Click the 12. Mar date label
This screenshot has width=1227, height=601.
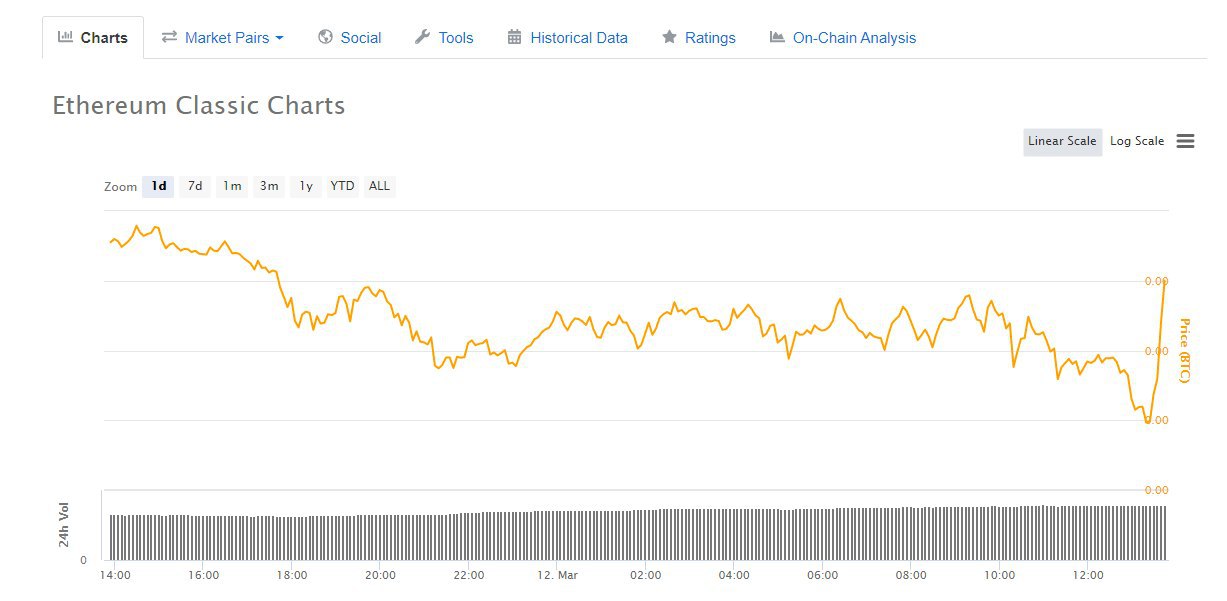click(x=557, y=575)
